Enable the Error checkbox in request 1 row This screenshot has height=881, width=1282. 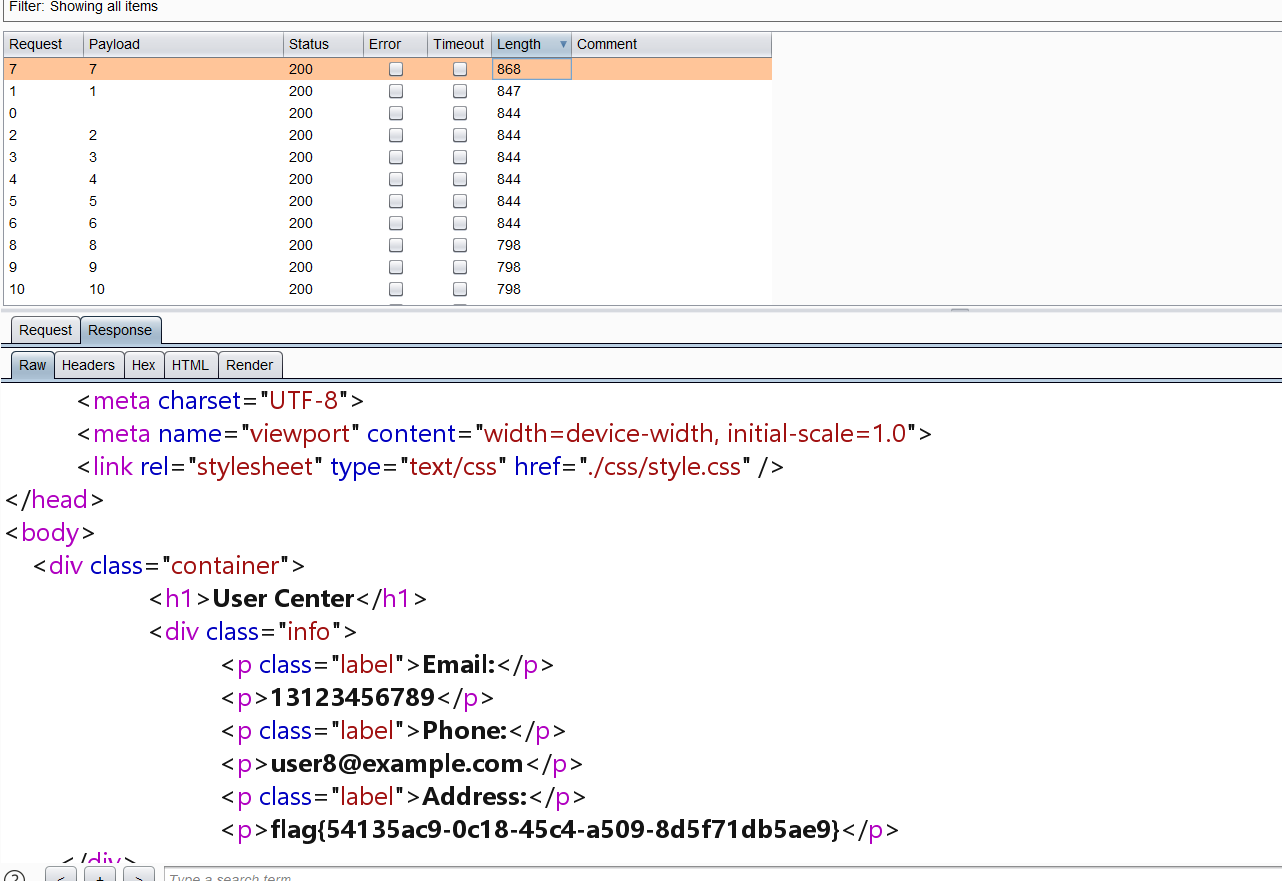(396, 91)
